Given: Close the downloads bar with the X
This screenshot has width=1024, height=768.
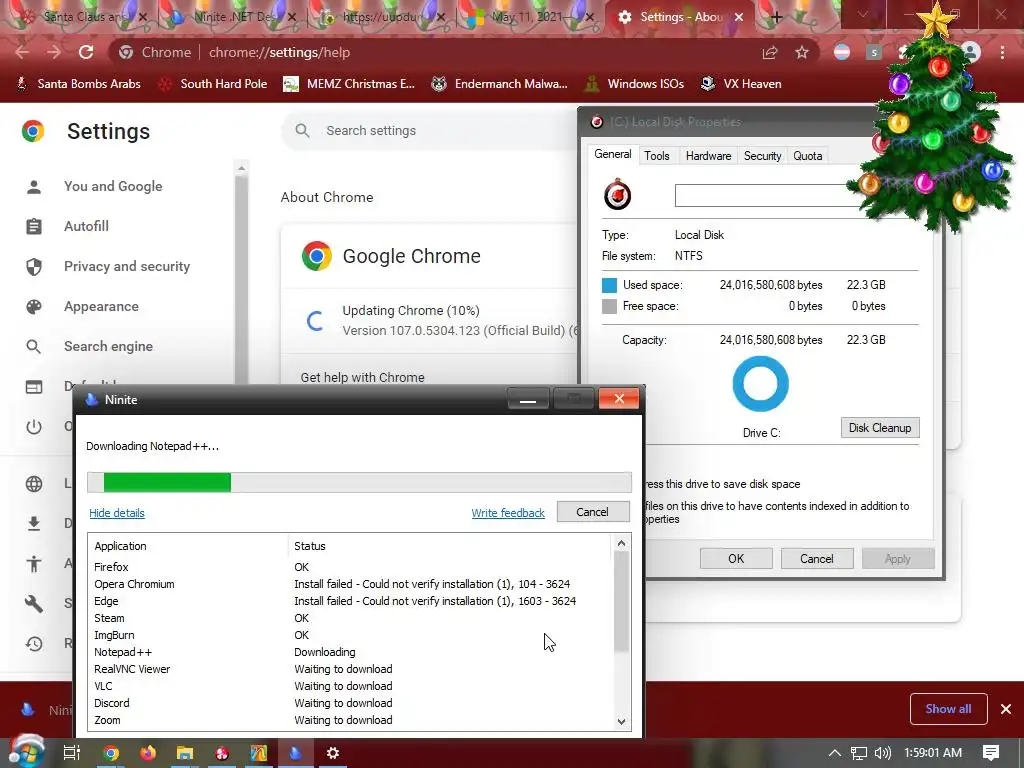Looking at the screenshot, I should pos(1006,709).
